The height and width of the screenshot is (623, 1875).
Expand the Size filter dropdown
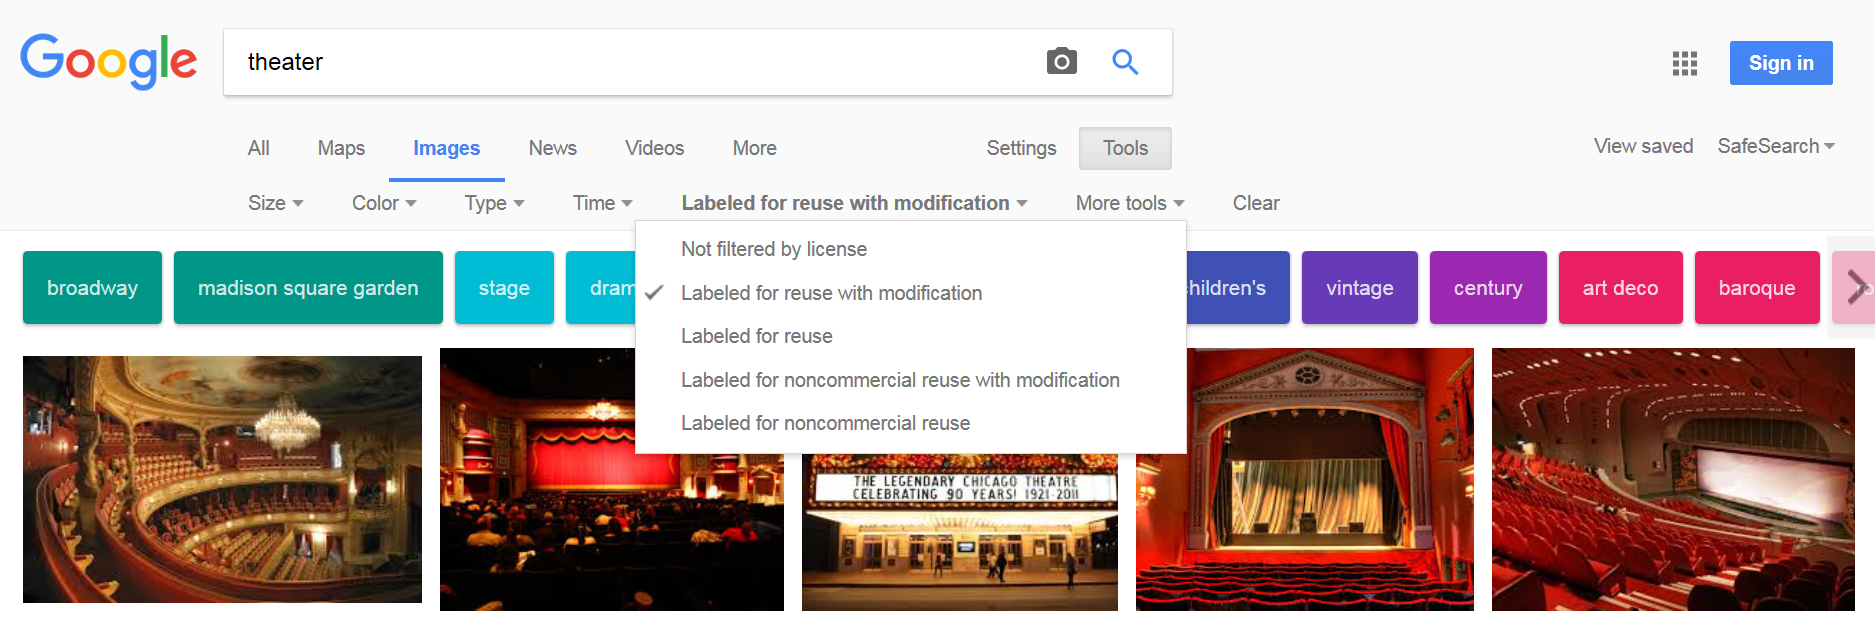click(275, 203)
